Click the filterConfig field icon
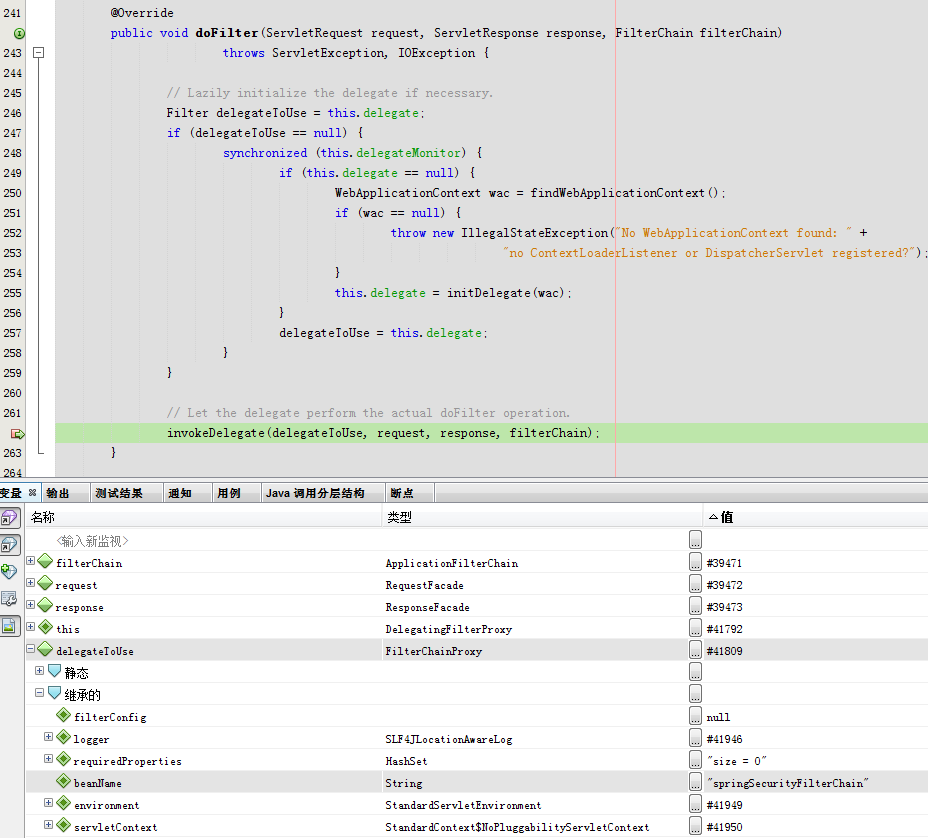 pyautogui.click(x=63, y=715)
